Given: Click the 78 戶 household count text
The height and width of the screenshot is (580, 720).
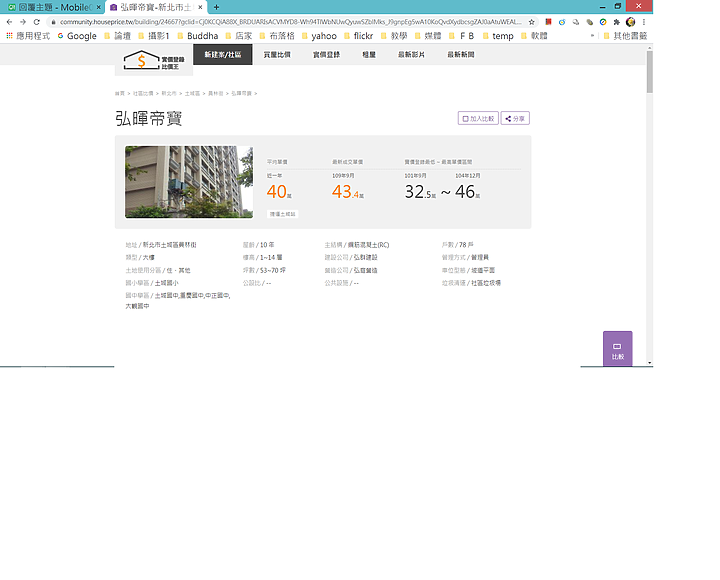Looking at the screenshot, I should [x=466, y=245].
